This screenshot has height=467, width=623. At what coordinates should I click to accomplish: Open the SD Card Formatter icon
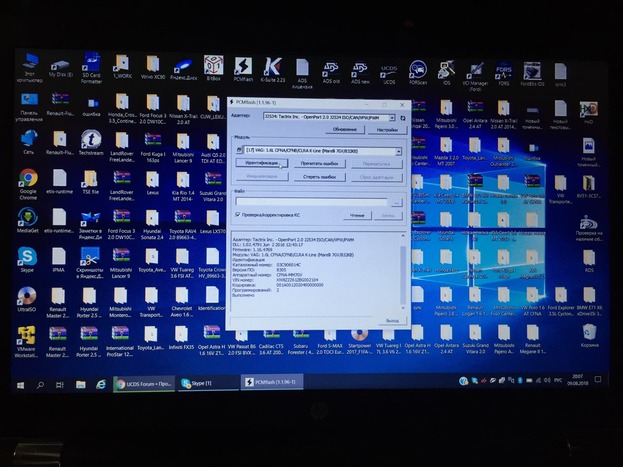tap(92, 67)
